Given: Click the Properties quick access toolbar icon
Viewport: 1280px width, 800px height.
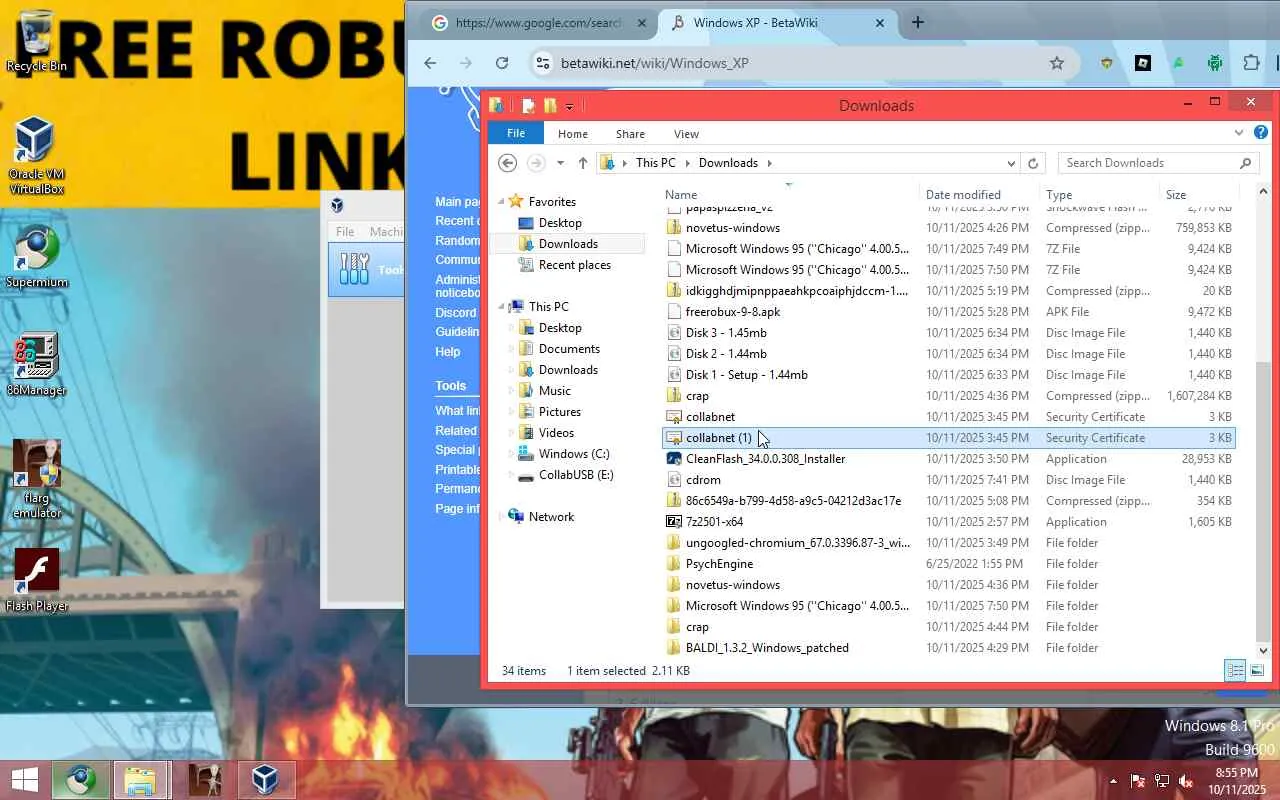Looking at the screenshot, I should pyautogui.click(x=529, y=106).
